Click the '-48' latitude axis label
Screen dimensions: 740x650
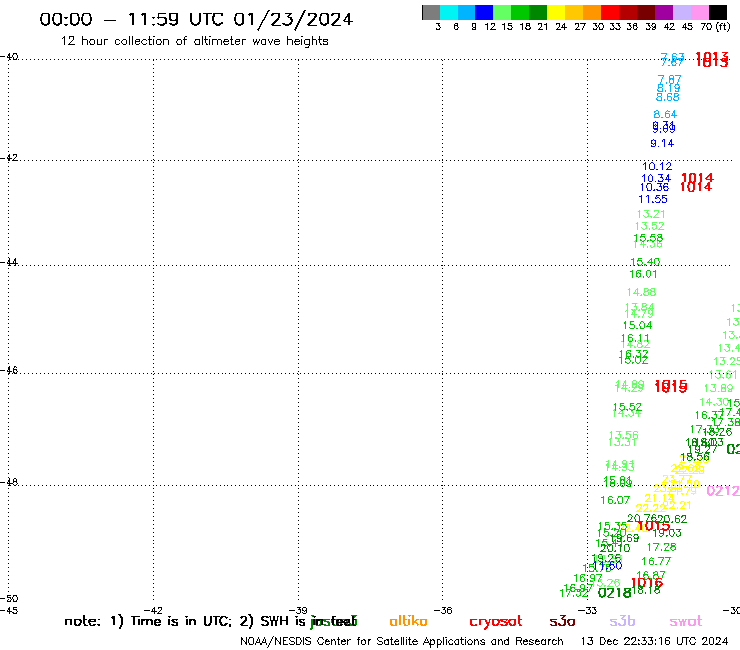click(x=9, y=482)
